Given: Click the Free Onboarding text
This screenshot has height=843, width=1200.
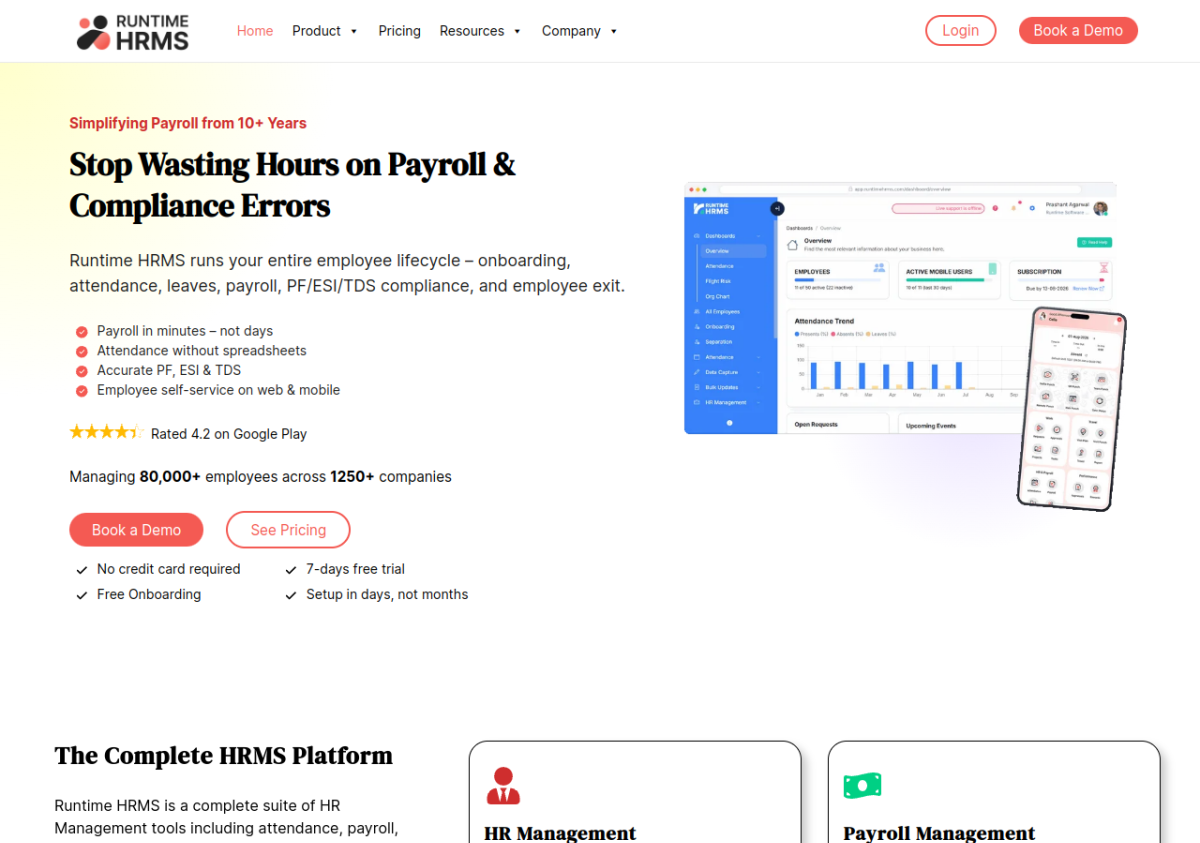Looking at the screenshot, I should [x=149, y=594].
